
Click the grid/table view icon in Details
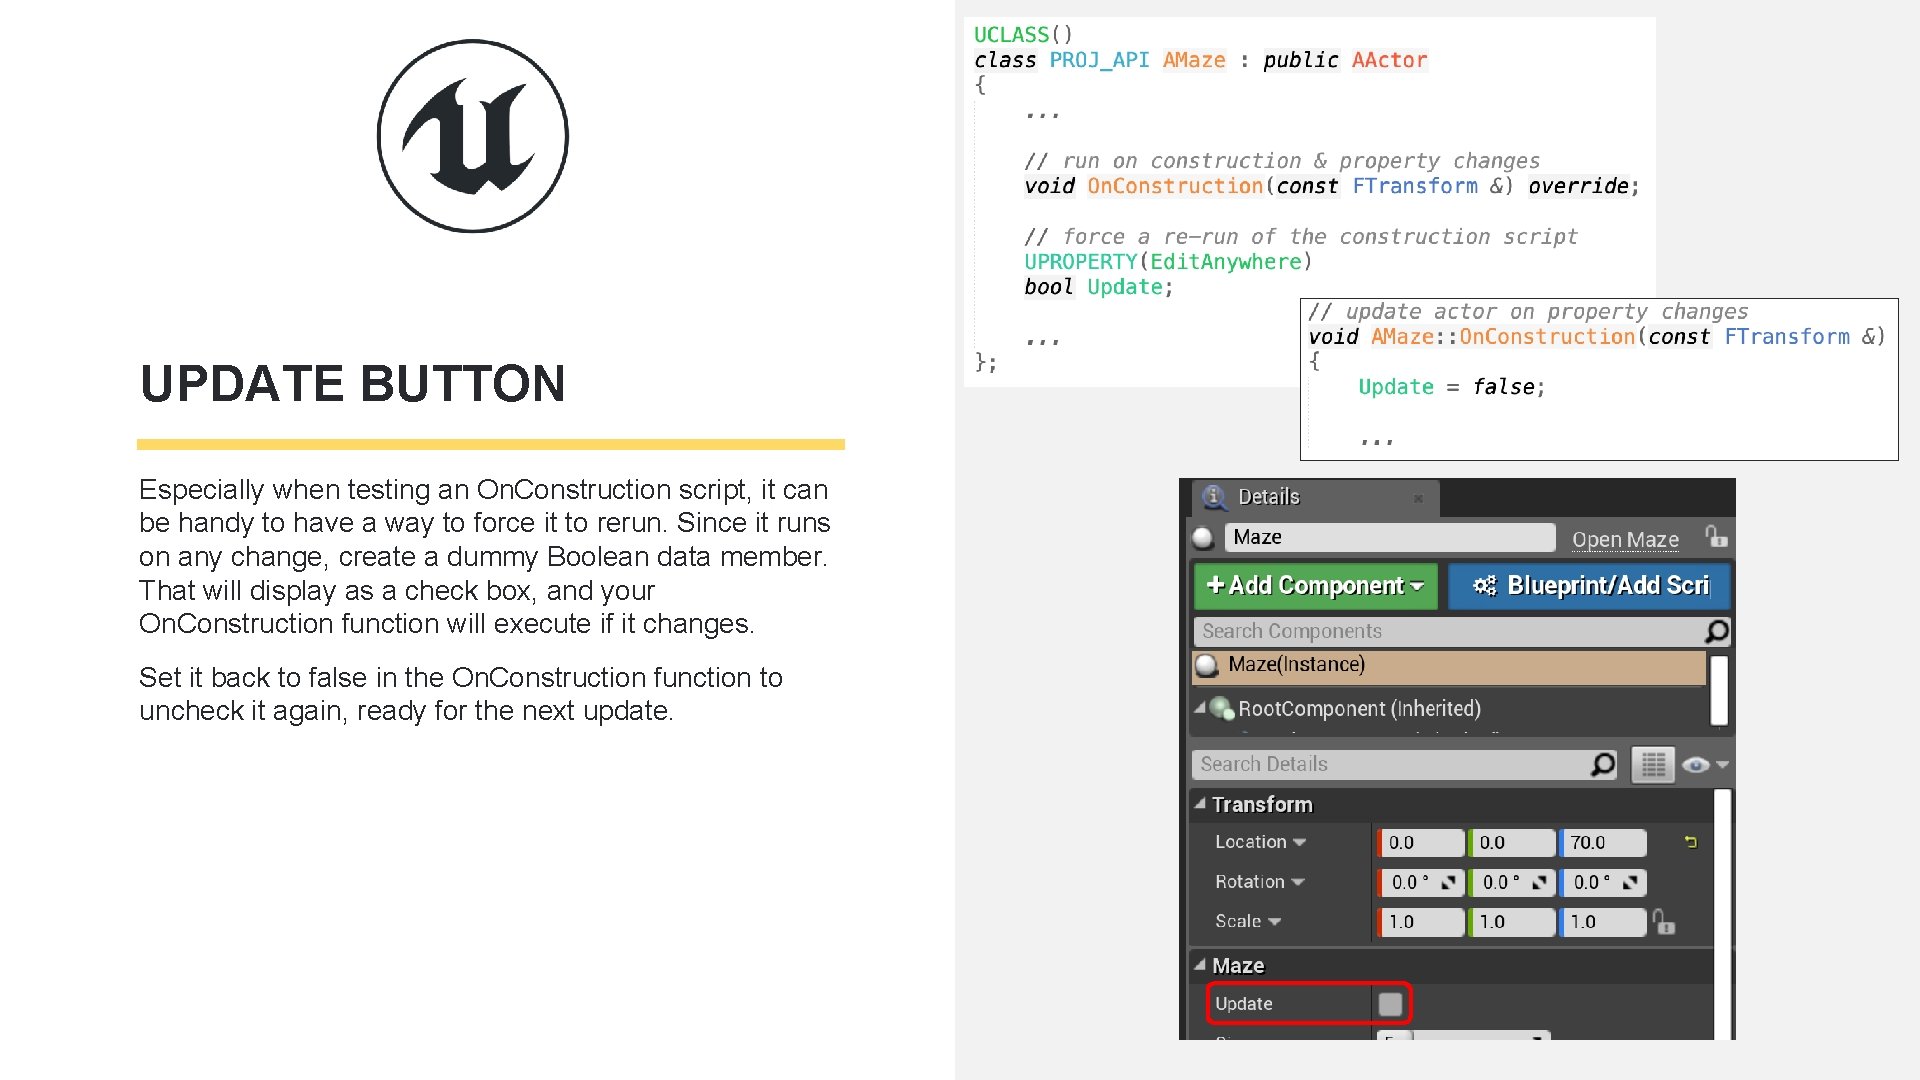[1648, 765]
